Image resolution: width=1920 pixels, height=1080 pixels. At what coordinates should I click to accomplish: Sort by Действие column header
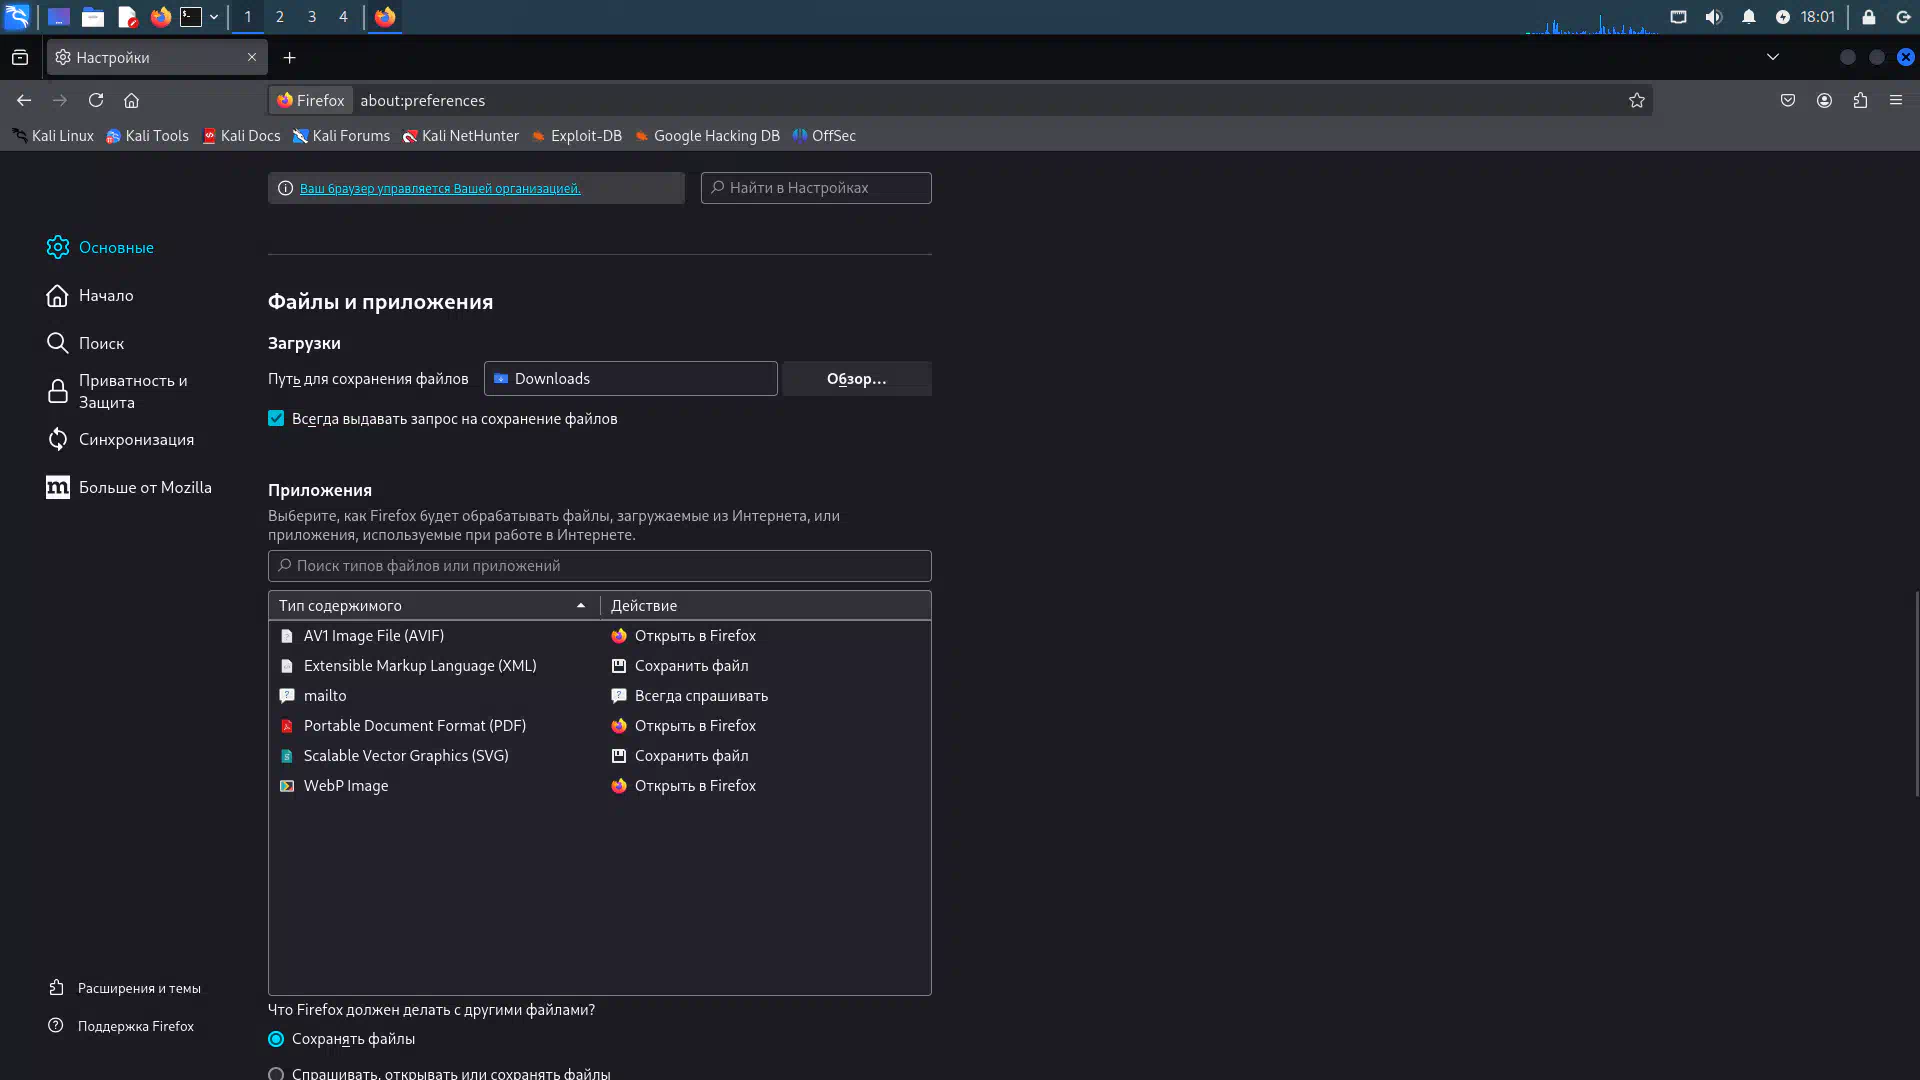point(766,605)
